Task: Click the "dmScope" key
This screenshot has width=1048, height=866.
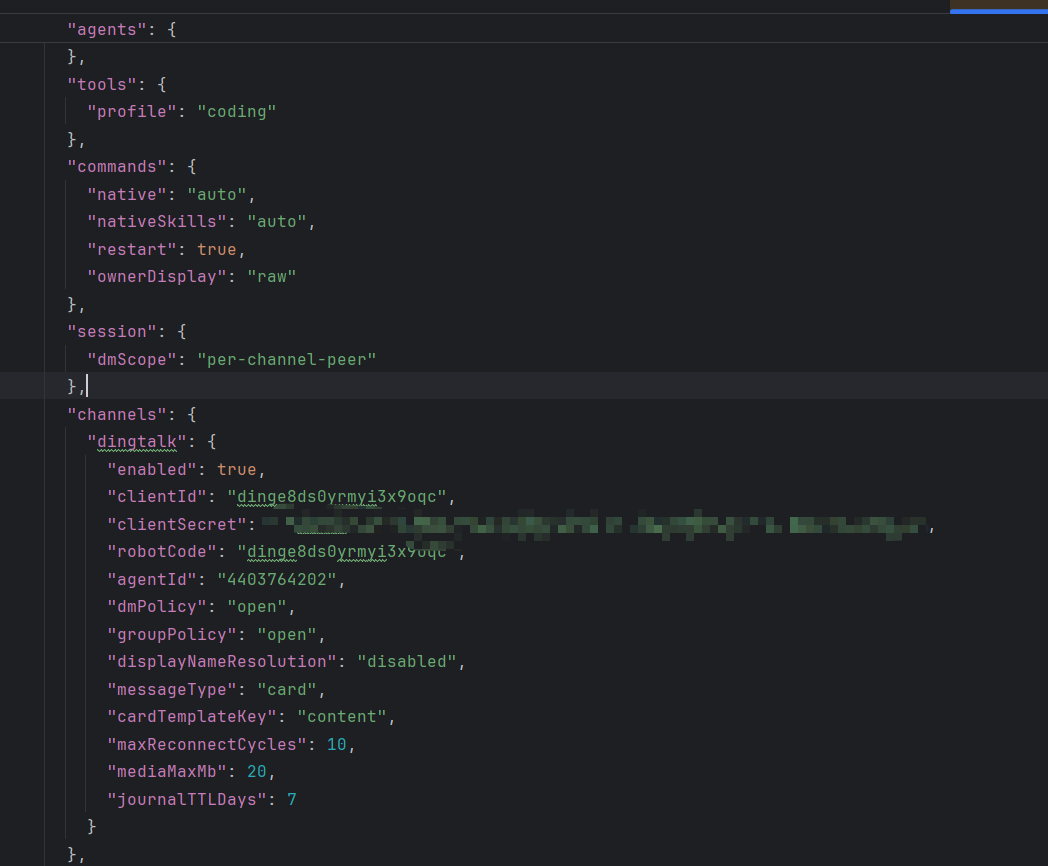Action: 132,359
